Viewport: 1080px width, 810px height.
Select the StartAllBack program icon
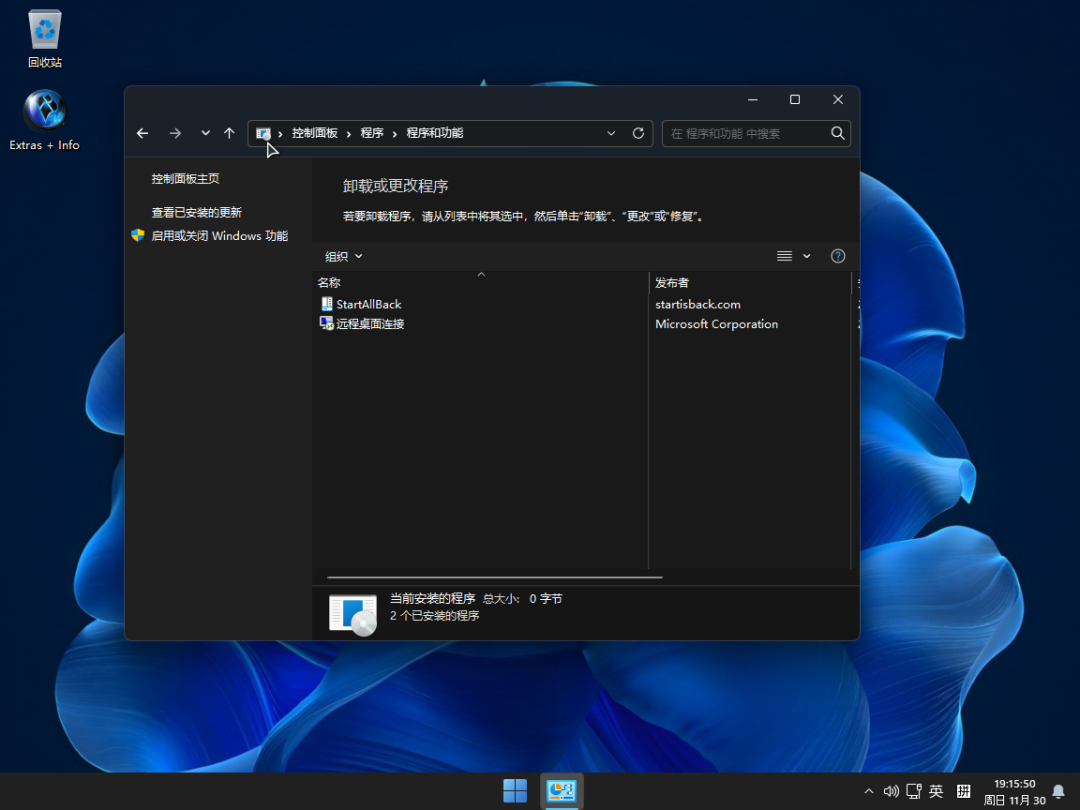(327, 304)
